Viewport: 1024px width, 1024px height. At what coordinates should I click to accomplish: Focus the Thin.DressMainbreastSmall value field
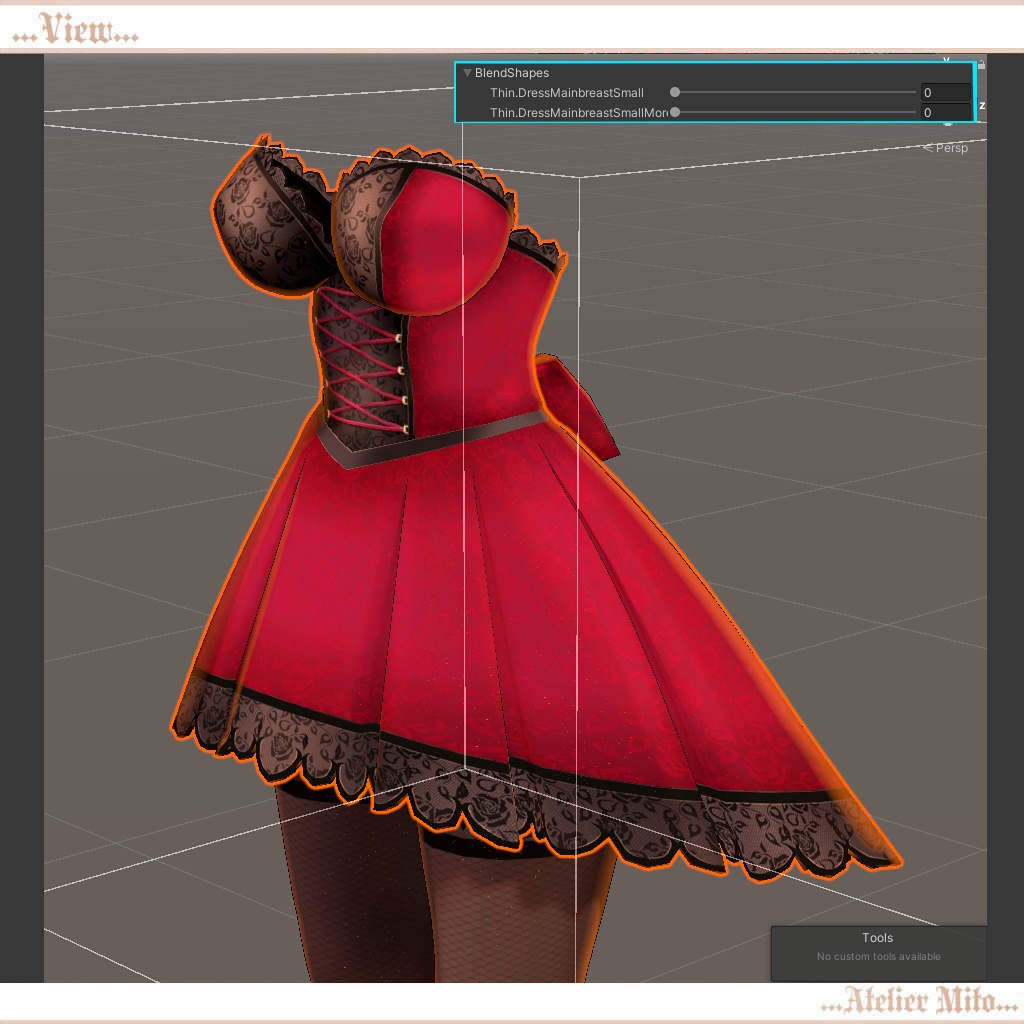point(945,93)
